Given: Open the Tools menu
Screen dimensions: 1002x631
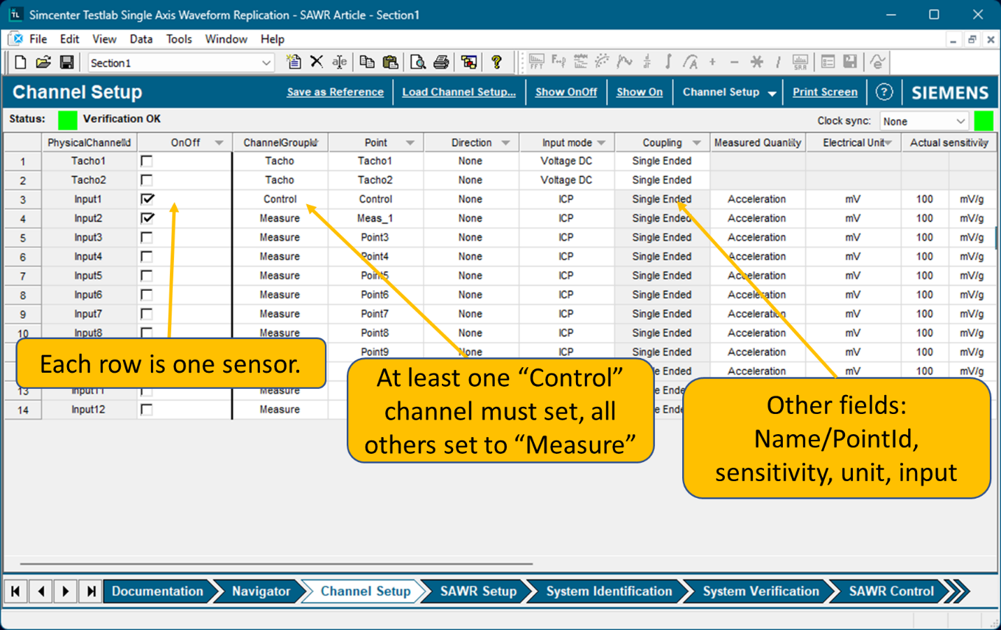Looking at the screenshot, I should [x=179, y=39].
